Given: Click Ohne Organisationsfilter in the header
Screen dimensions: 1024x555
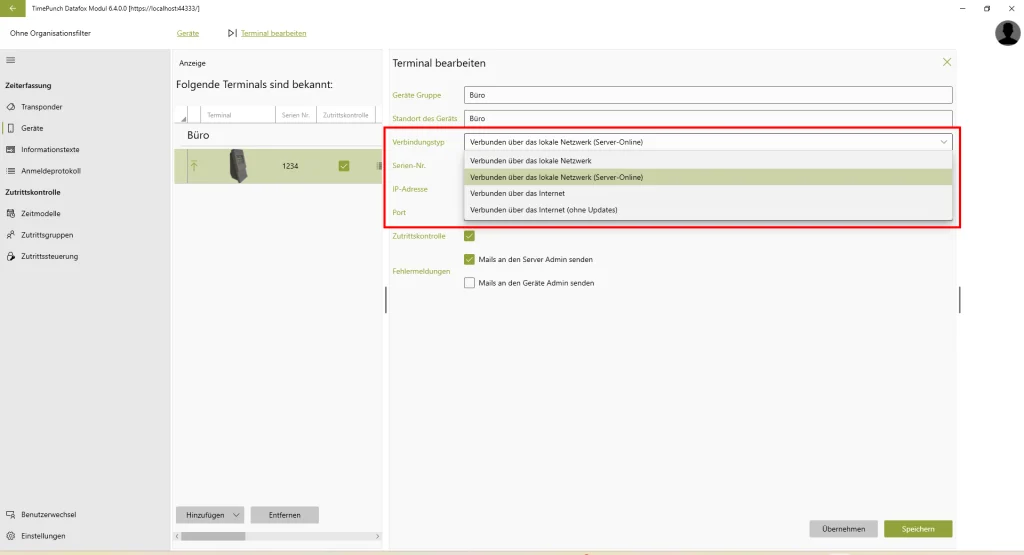Looking at the screenshot, I should 50,33.
